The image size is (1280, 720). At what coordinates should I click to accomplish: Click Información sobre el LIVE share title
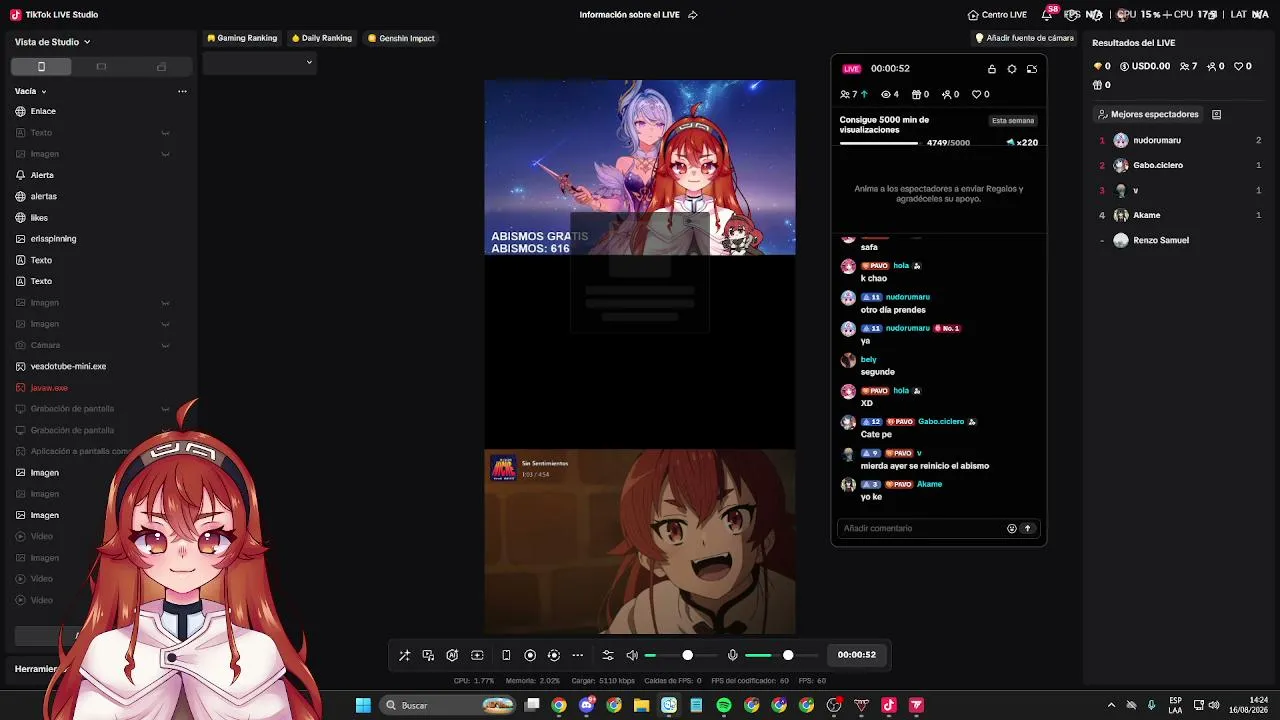point(638,15)
